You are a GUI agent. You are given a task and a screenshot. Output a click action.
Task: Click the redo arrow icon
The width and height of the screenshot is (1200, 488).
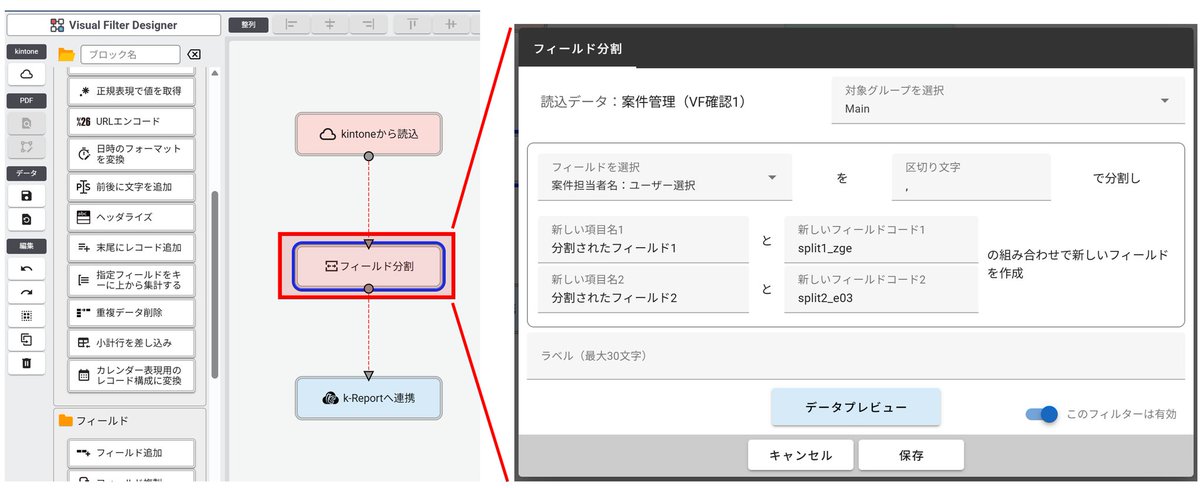click(x=26, y=292)
